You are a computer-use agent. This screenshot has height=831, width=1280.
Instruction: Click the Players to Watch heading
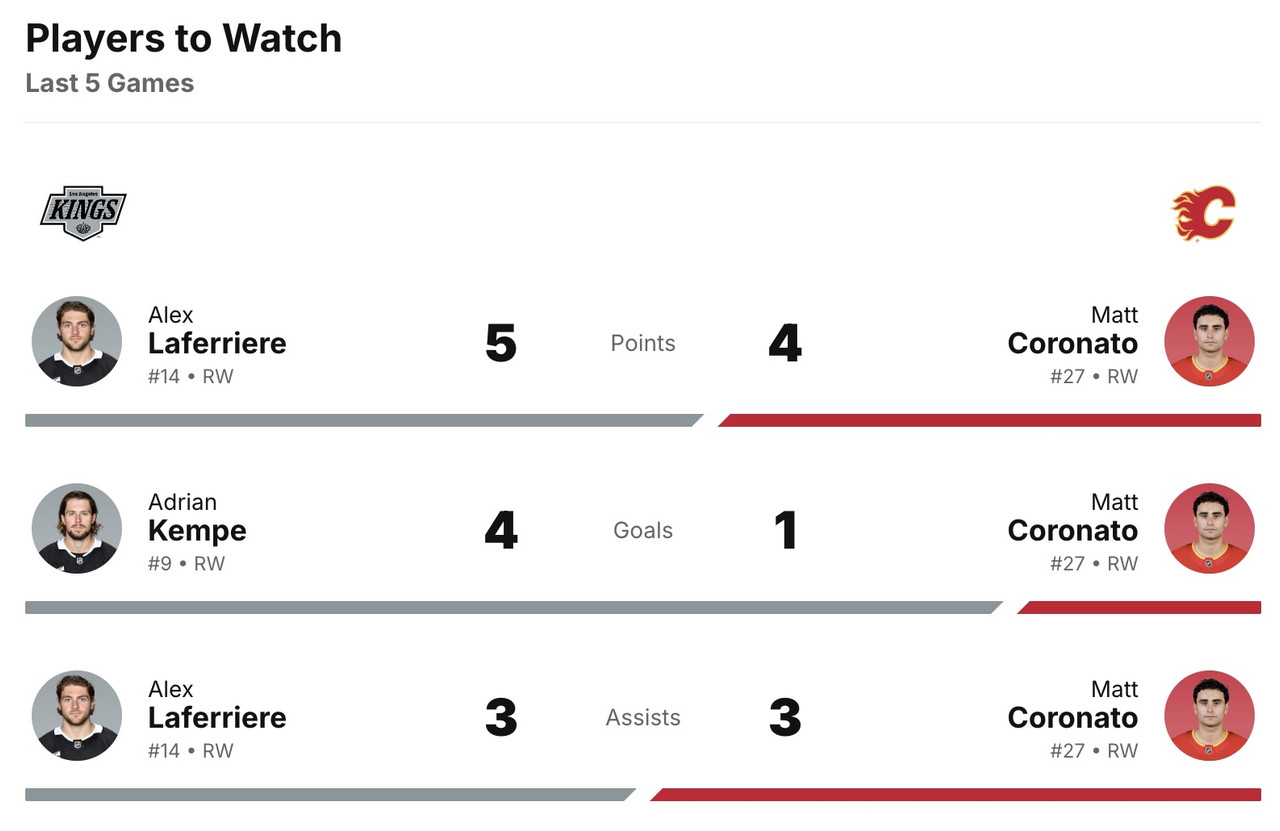(x=184, y=39)
